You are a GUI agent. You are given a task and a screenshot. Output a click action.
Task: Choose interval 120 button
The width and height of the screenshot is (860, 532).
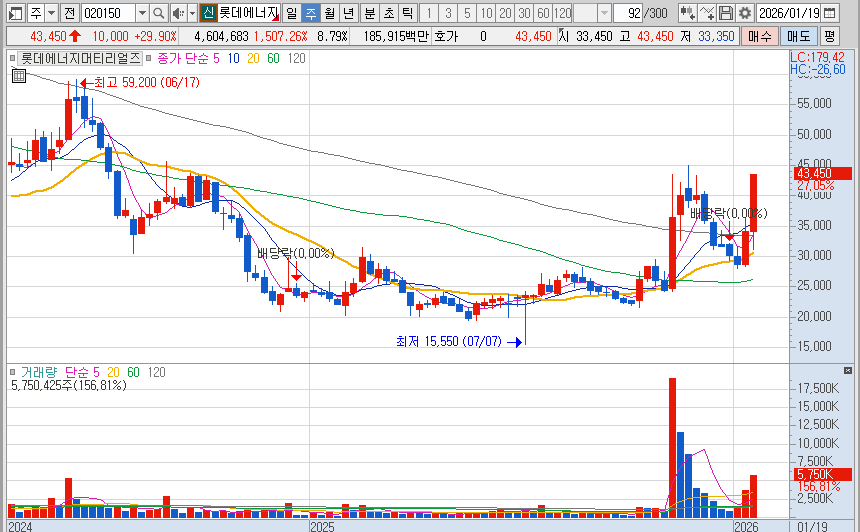562,13
